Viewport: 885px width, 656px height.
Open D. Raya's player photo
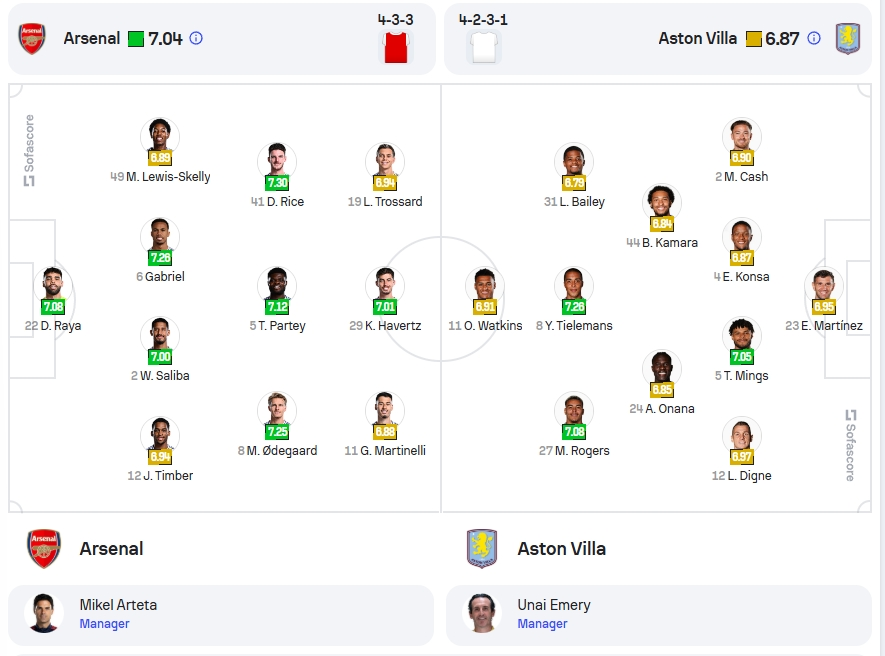pyautogui.click(x=52, y=285)
